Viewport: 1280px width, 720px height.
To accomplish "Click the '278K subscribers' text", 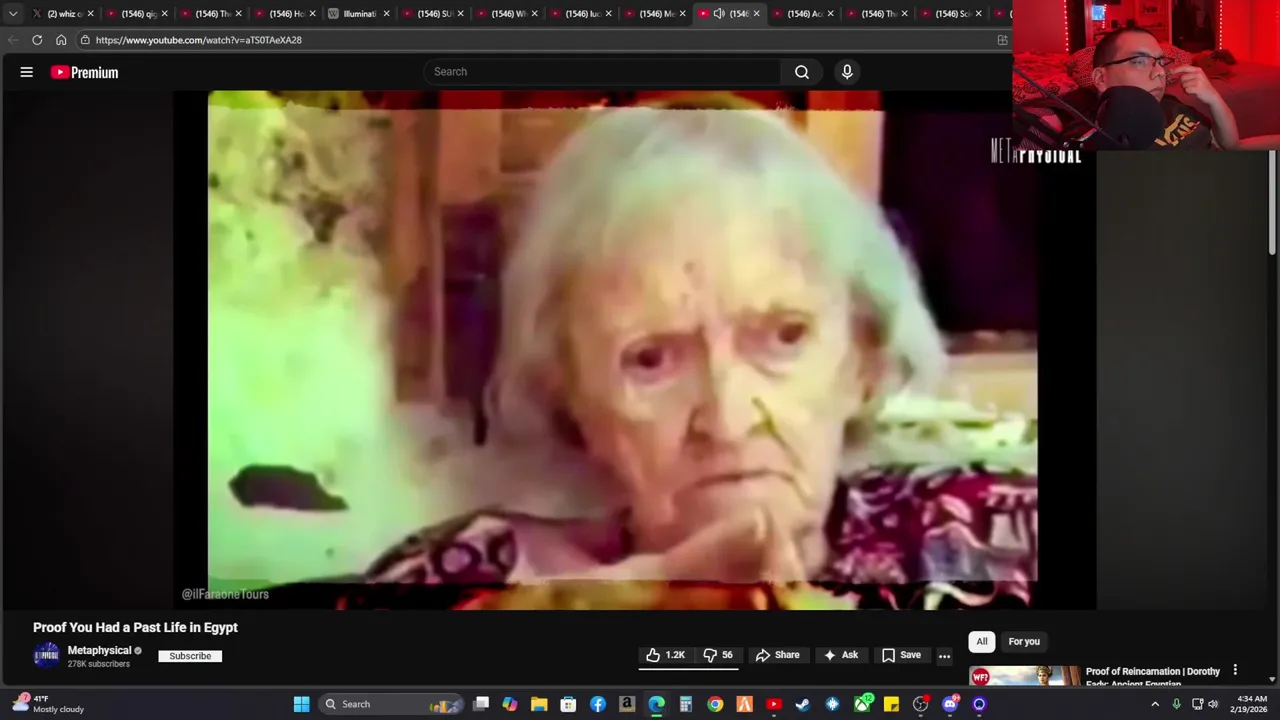I will [99, 664].
